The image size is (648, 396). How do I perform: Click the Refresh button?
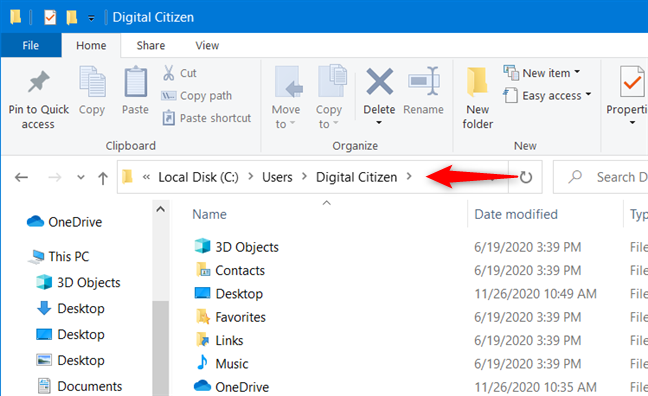click(526, 177)
